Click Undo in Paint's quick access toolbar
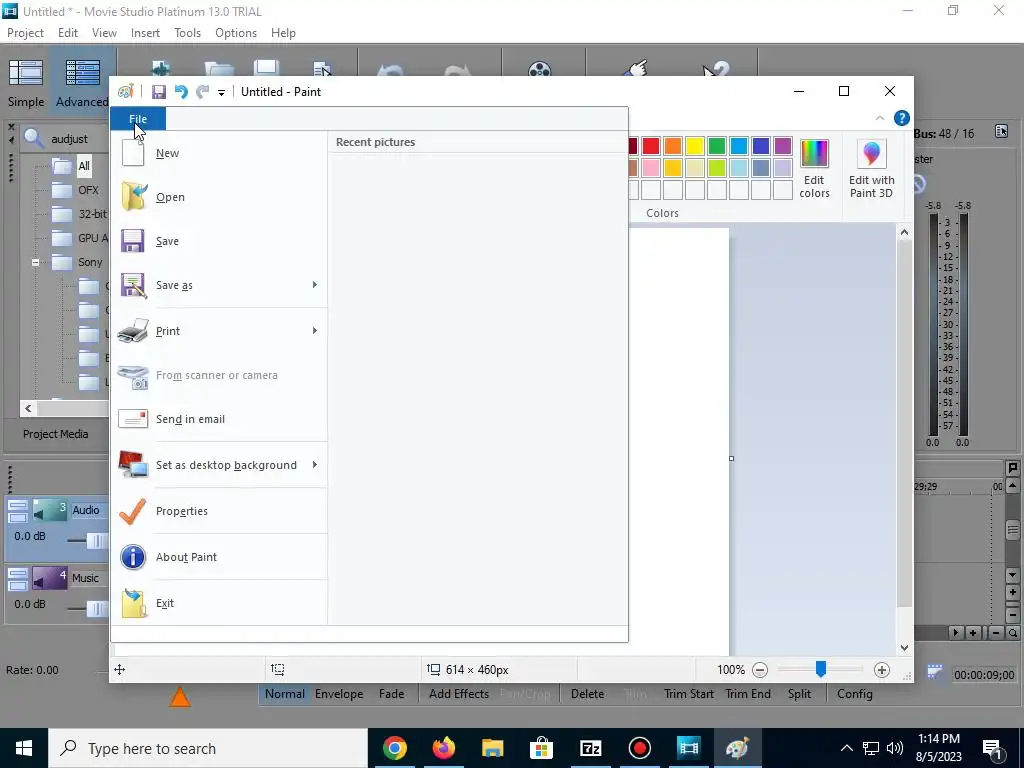The width and height of the screenshot is (1024, 768). (181, 92)
